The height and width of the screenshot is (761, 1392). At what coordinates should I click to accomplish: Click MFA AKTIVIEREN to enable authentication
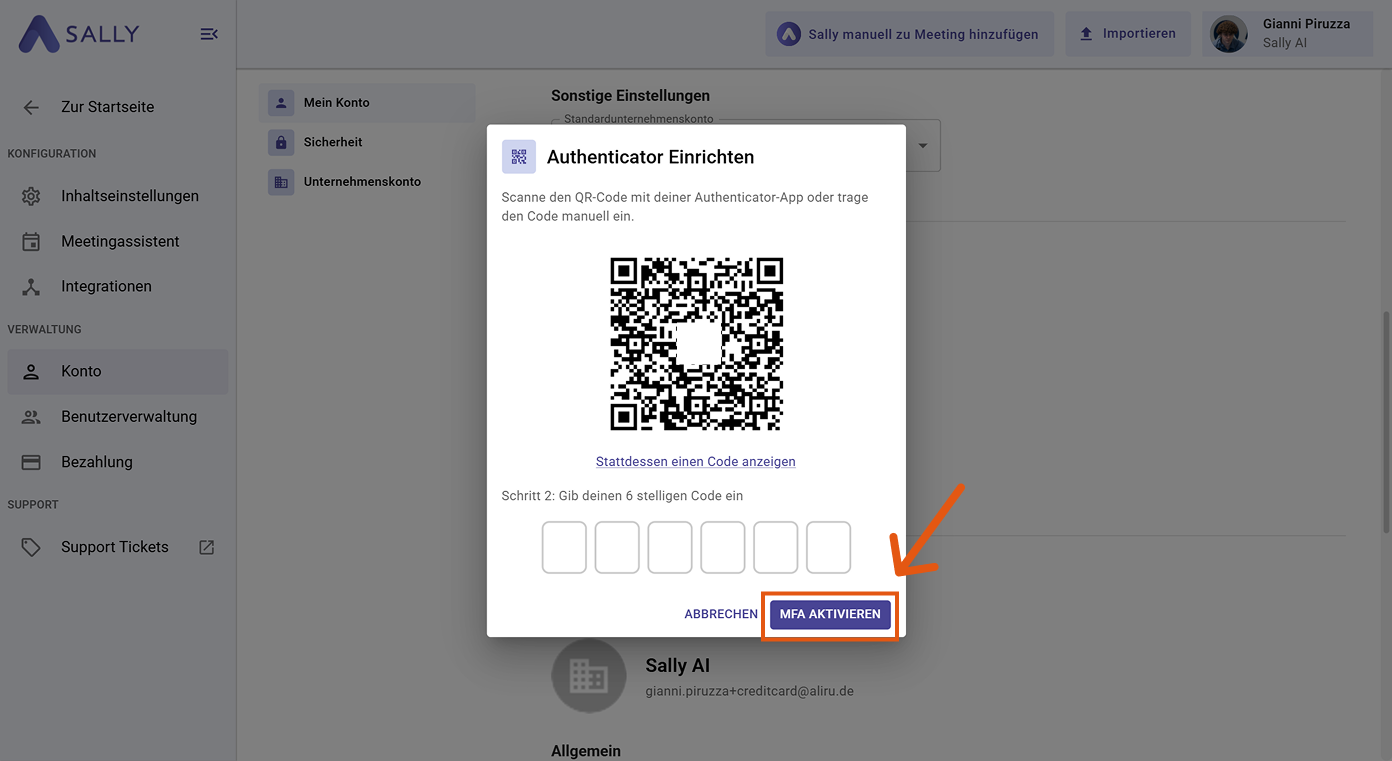(x=830, y=614)
